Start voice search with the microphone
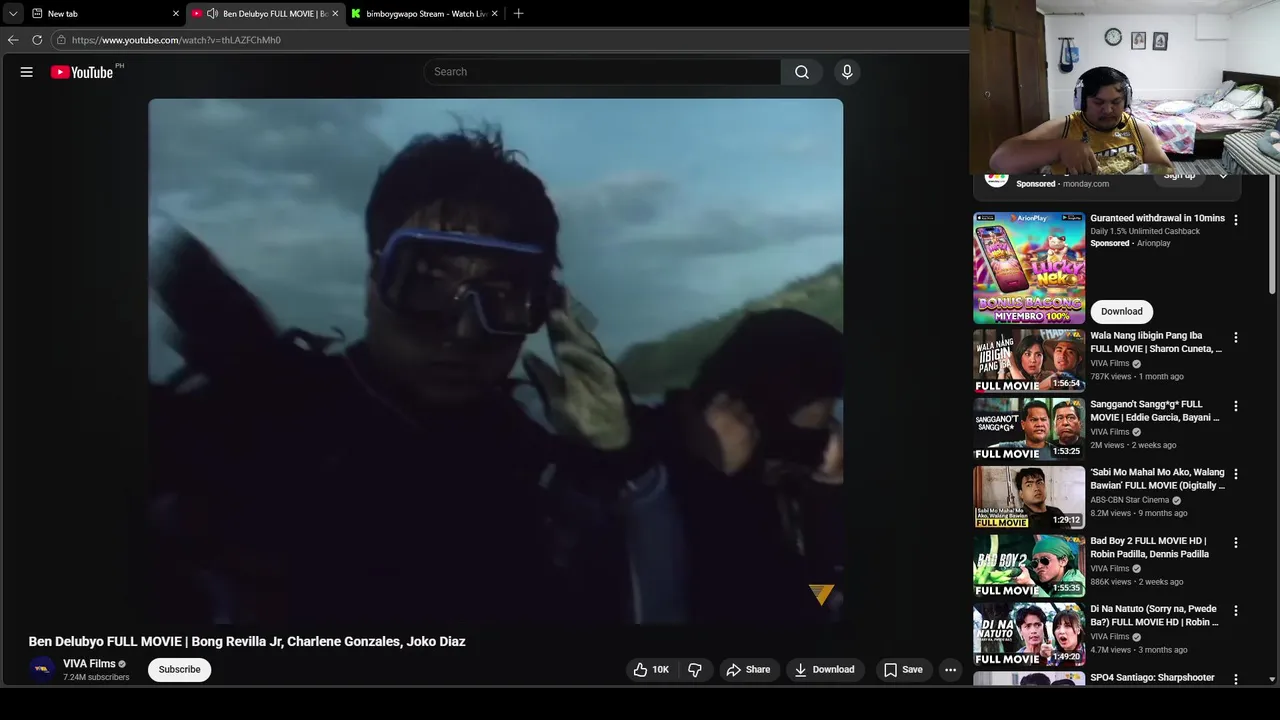The image size is (1280, 720). 847,72
